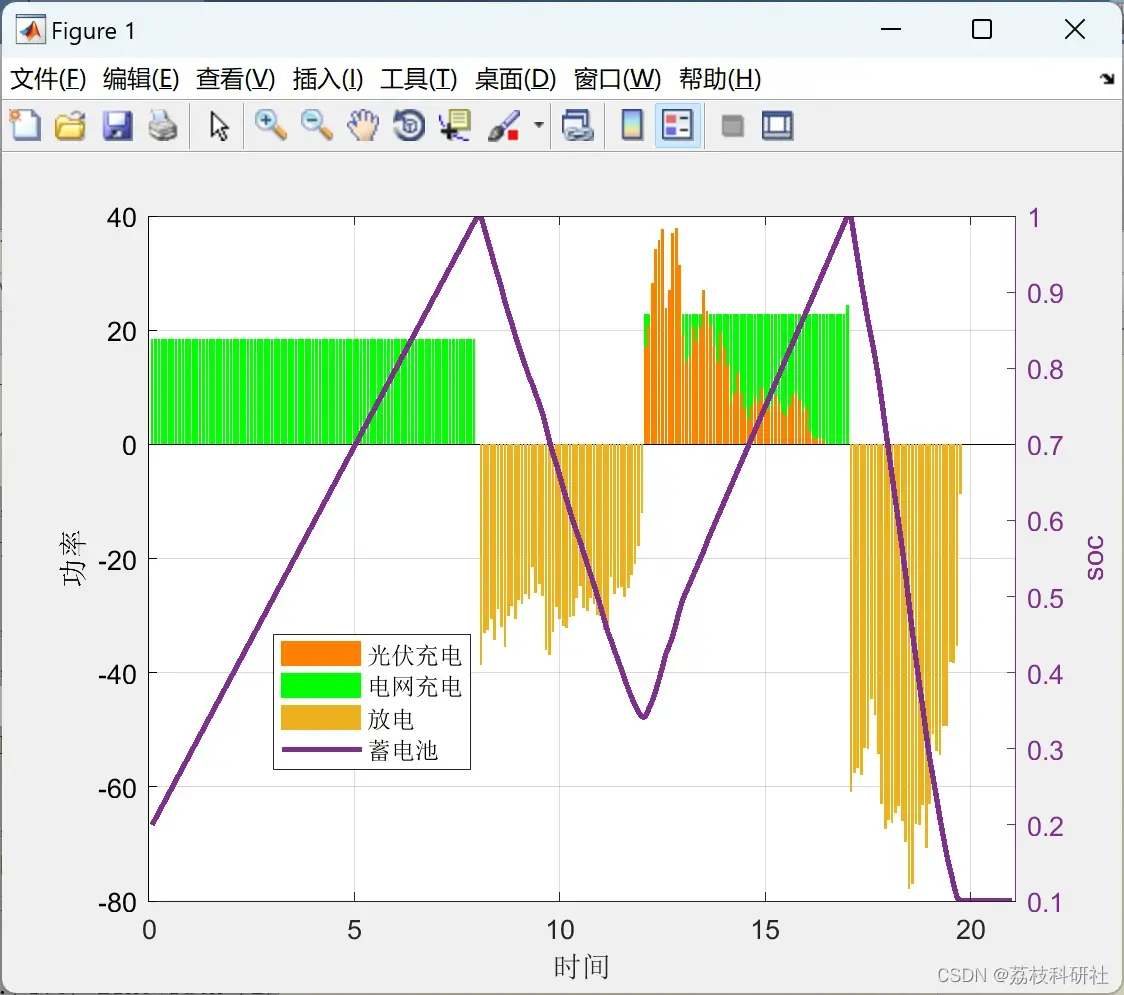The height and width of the screenshot is (995, 1124).
Task: Open the 文件(F) menu
Action: pyautogui.click(x=48, y=79)
